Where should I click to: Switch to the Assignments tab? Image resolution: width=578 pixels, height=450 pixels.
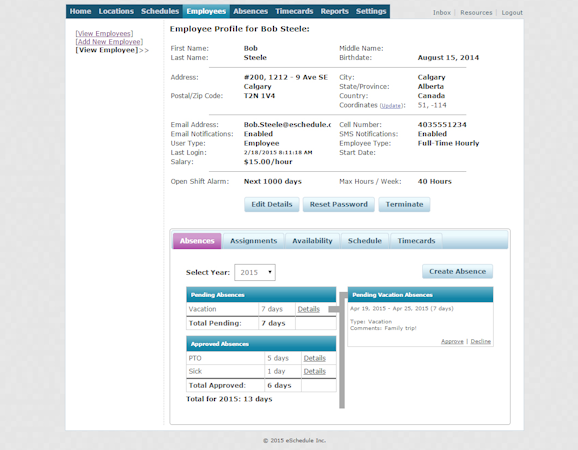click(x=253, y=241)
